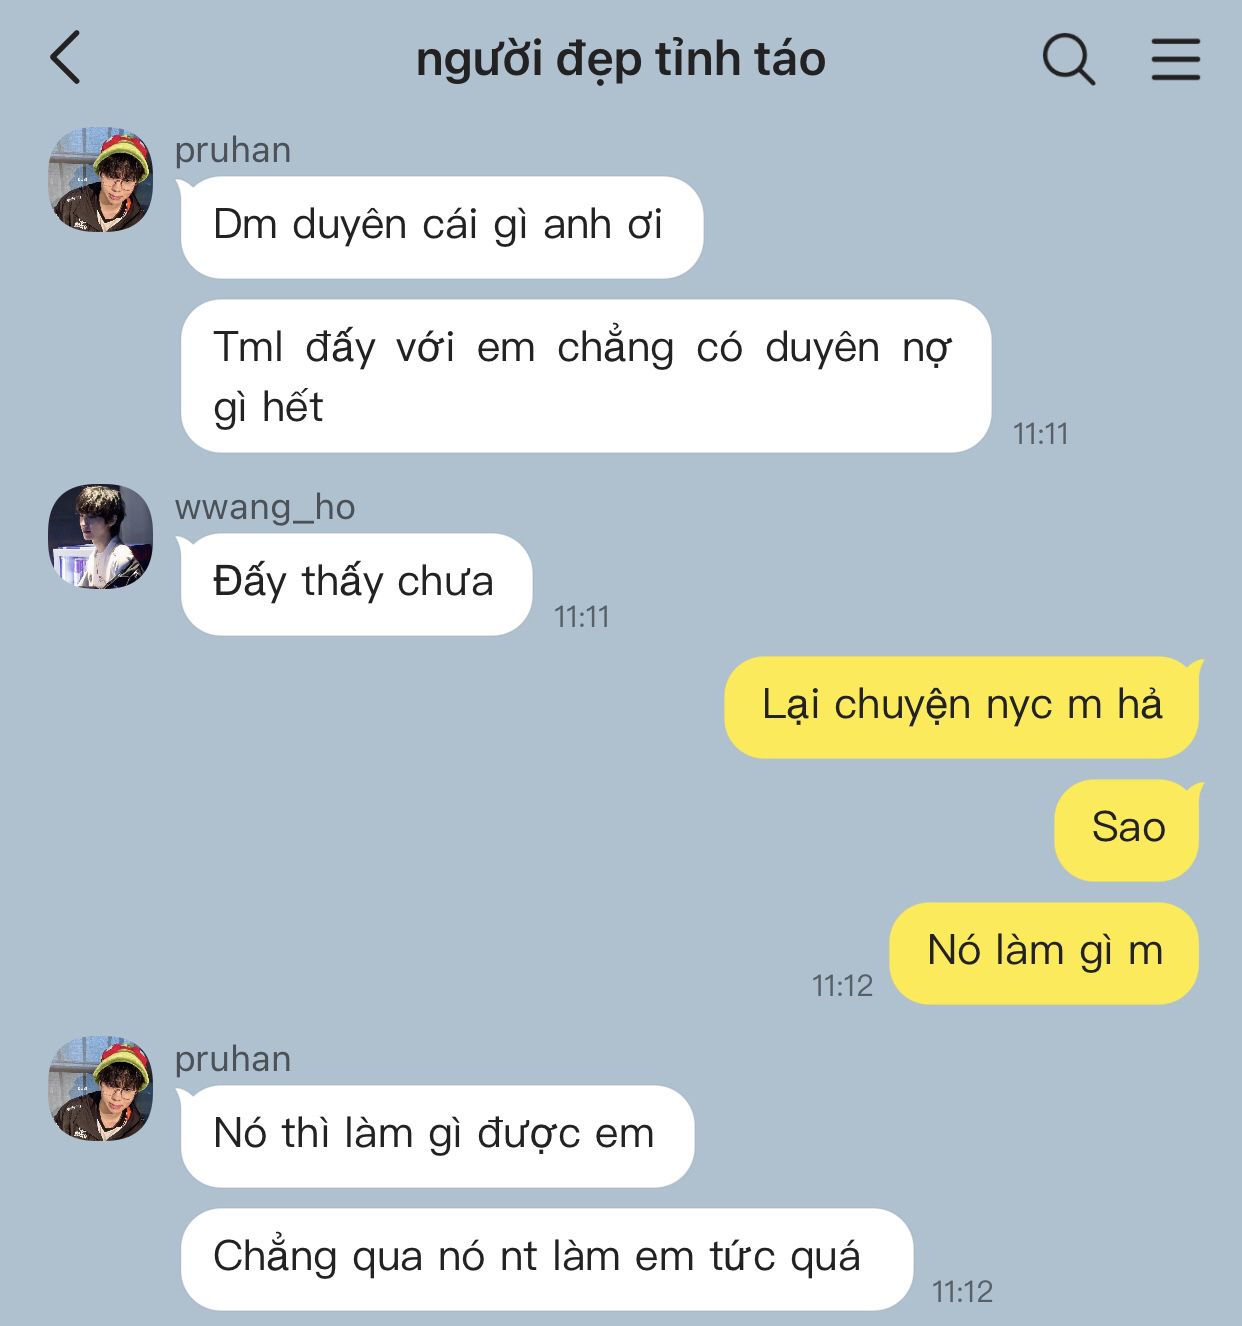Open the hamburger menu icon

[x=1175, y=59]
